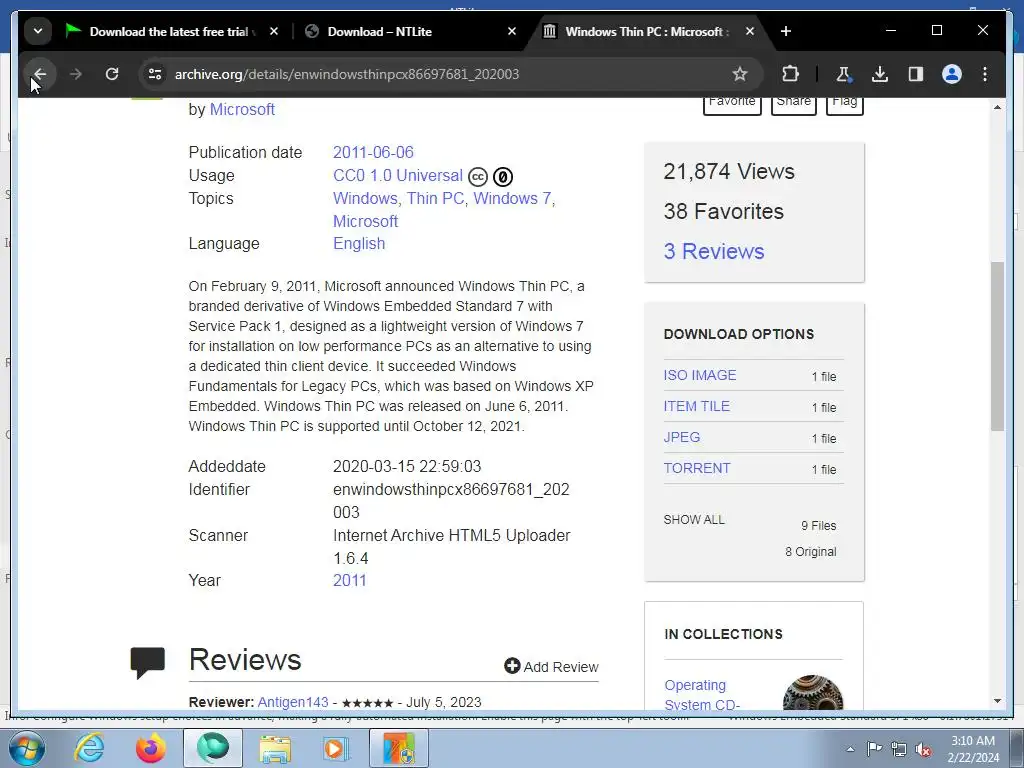Launch Internet Explorer from the taskbar
Image resolution: width=1024 pixels, height=768 pixels.
[x=89, y=748]
